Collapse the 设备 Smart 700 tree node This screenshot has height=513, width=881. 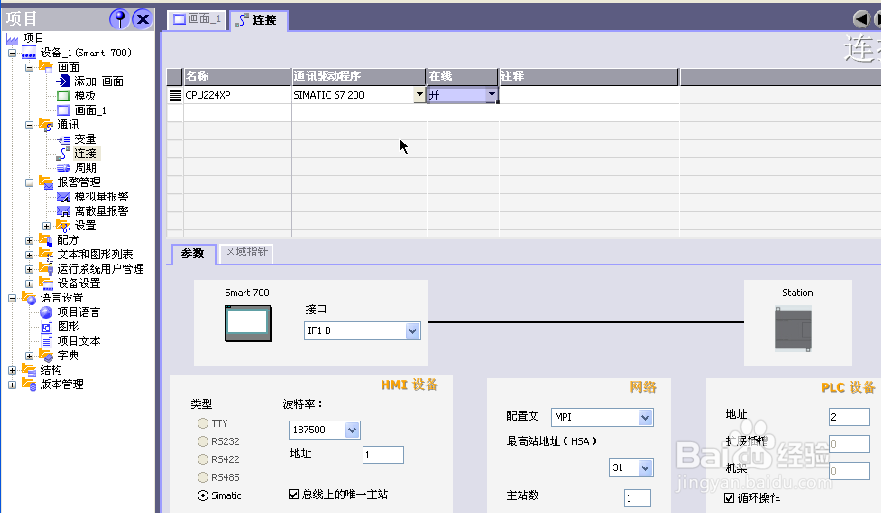tap(12, 53)
